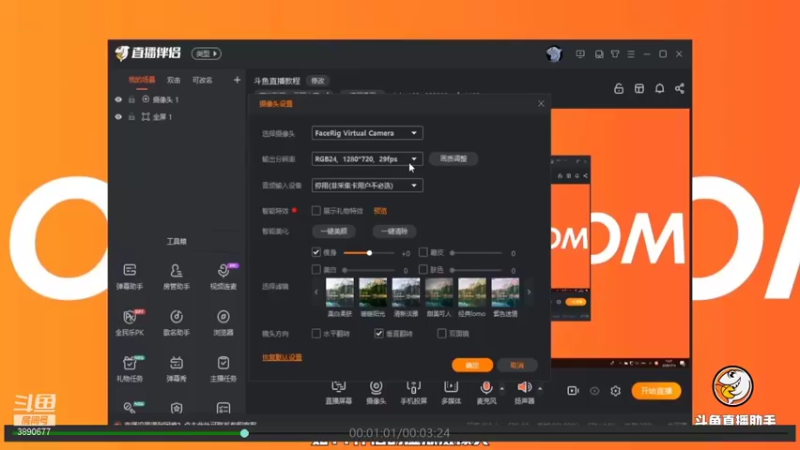Click the lock icon on 摄像头 1 layer

[132, 99]
